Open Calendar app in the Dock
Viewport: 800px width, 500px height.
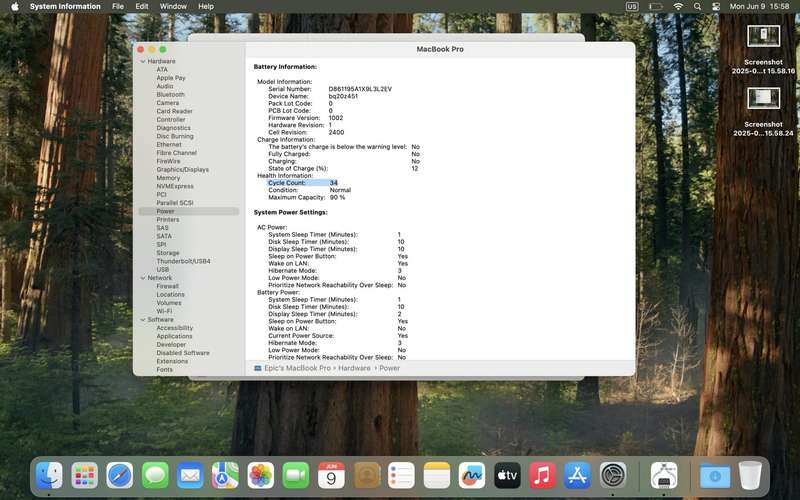pyautogui.click(x=331, y=476)
